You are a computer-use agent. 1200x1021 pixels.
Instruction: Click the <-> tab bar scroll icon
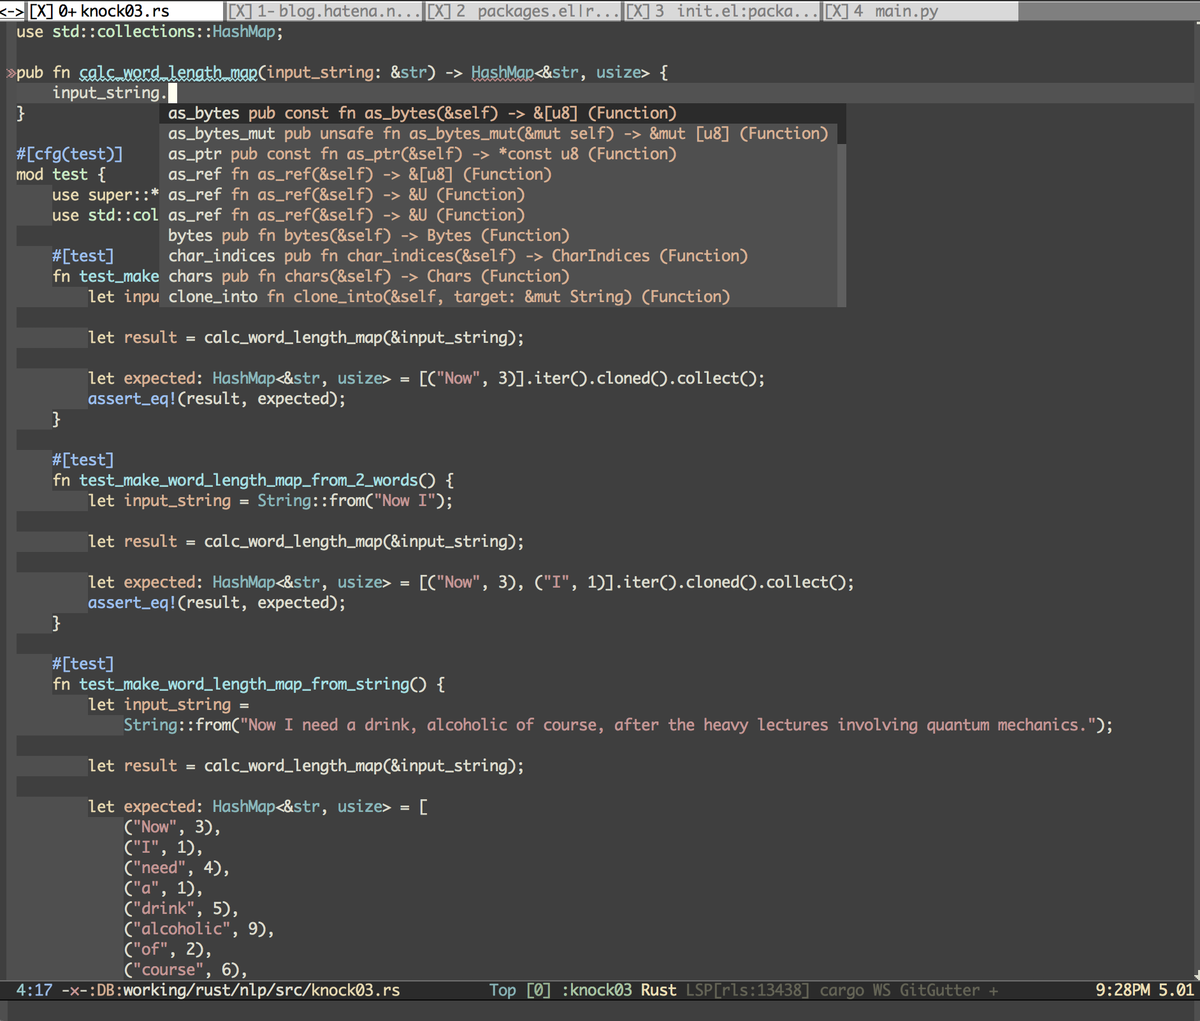coord(12,11)
